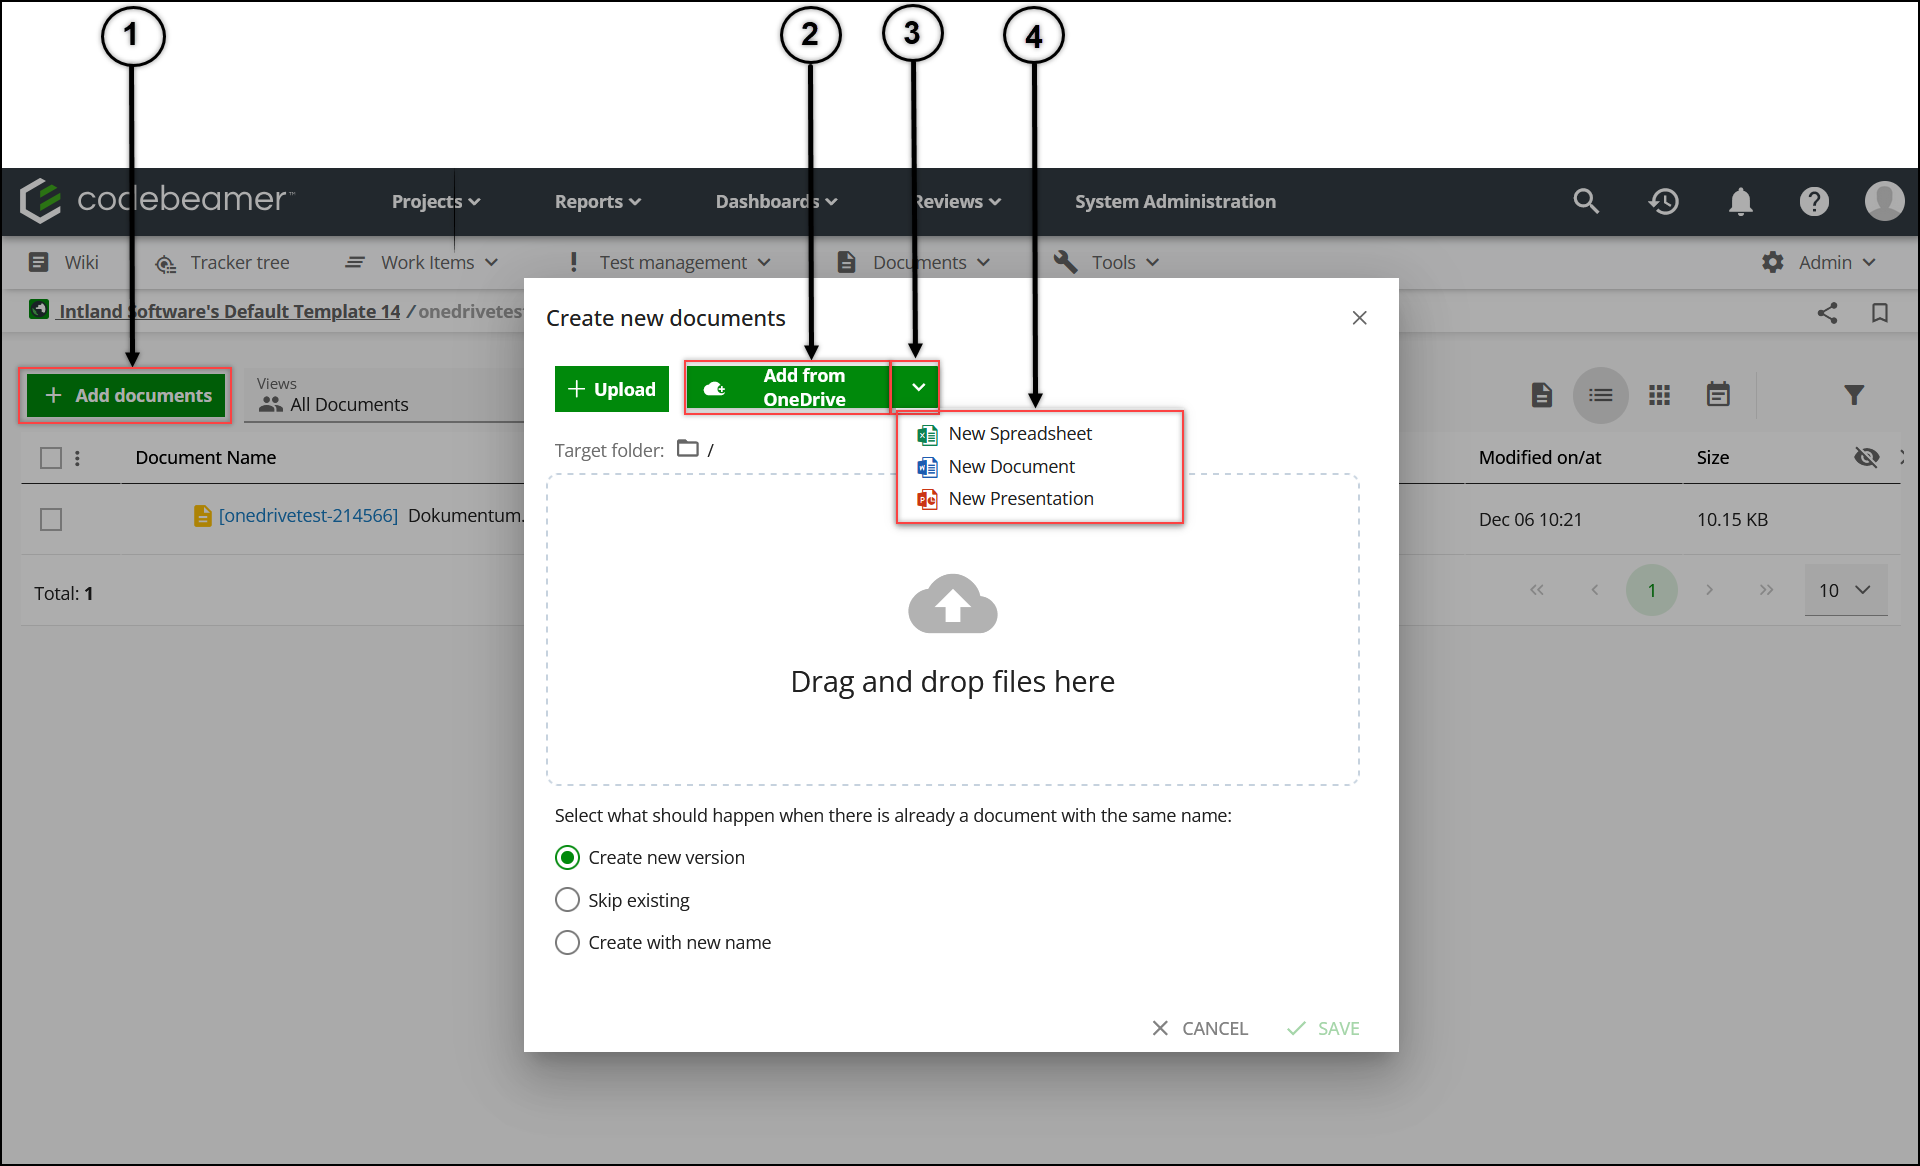
Task: Click the bookmark icon
Action: point(1880,313)
